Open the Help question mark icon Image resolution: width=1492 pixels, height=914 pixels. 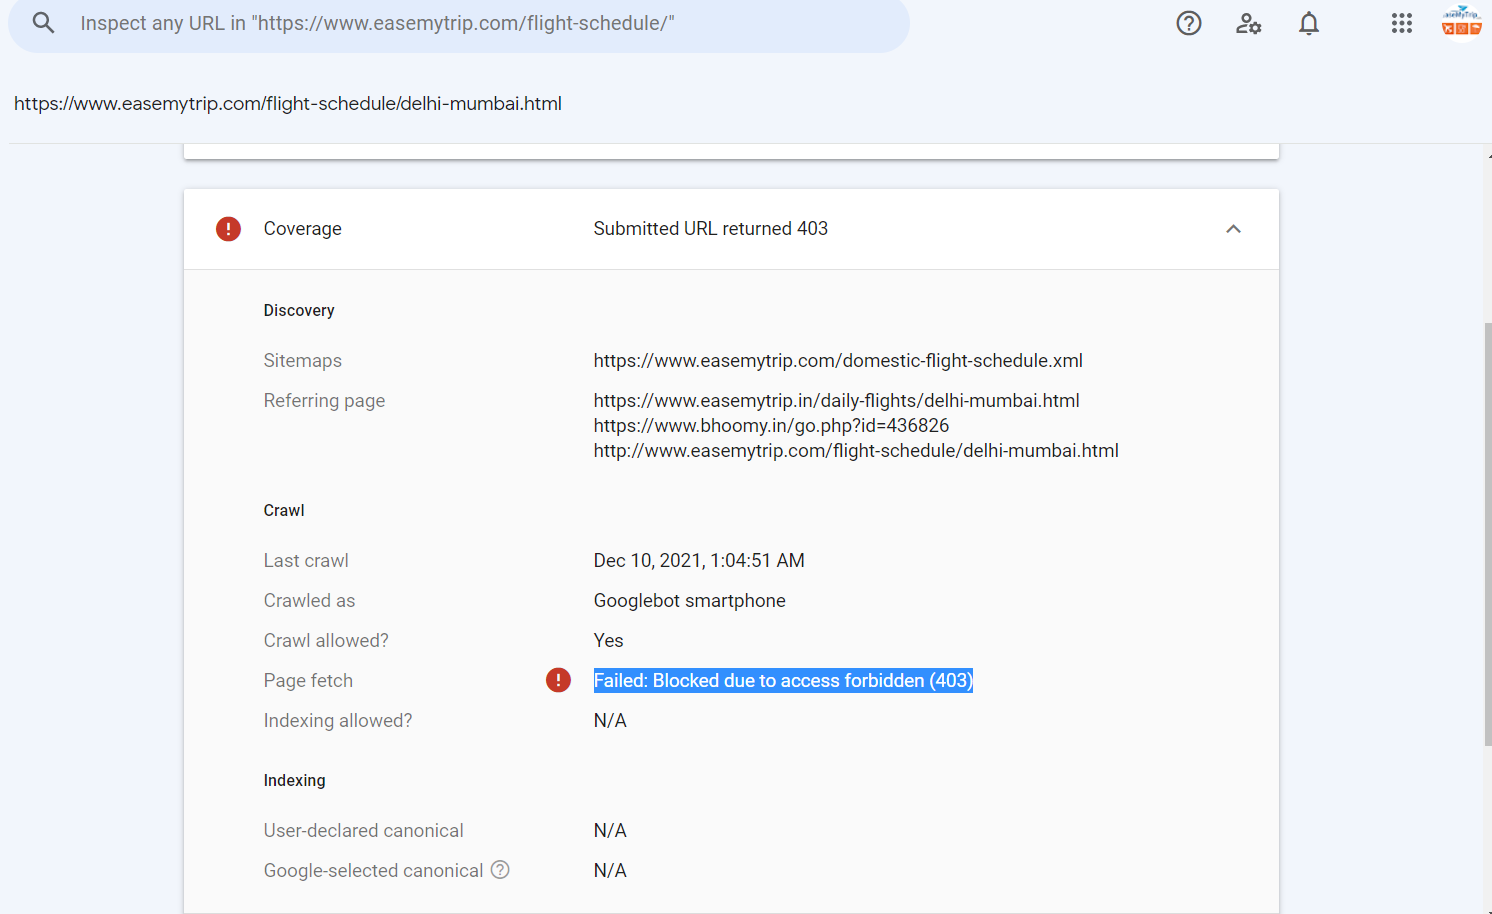point(1188,23)
